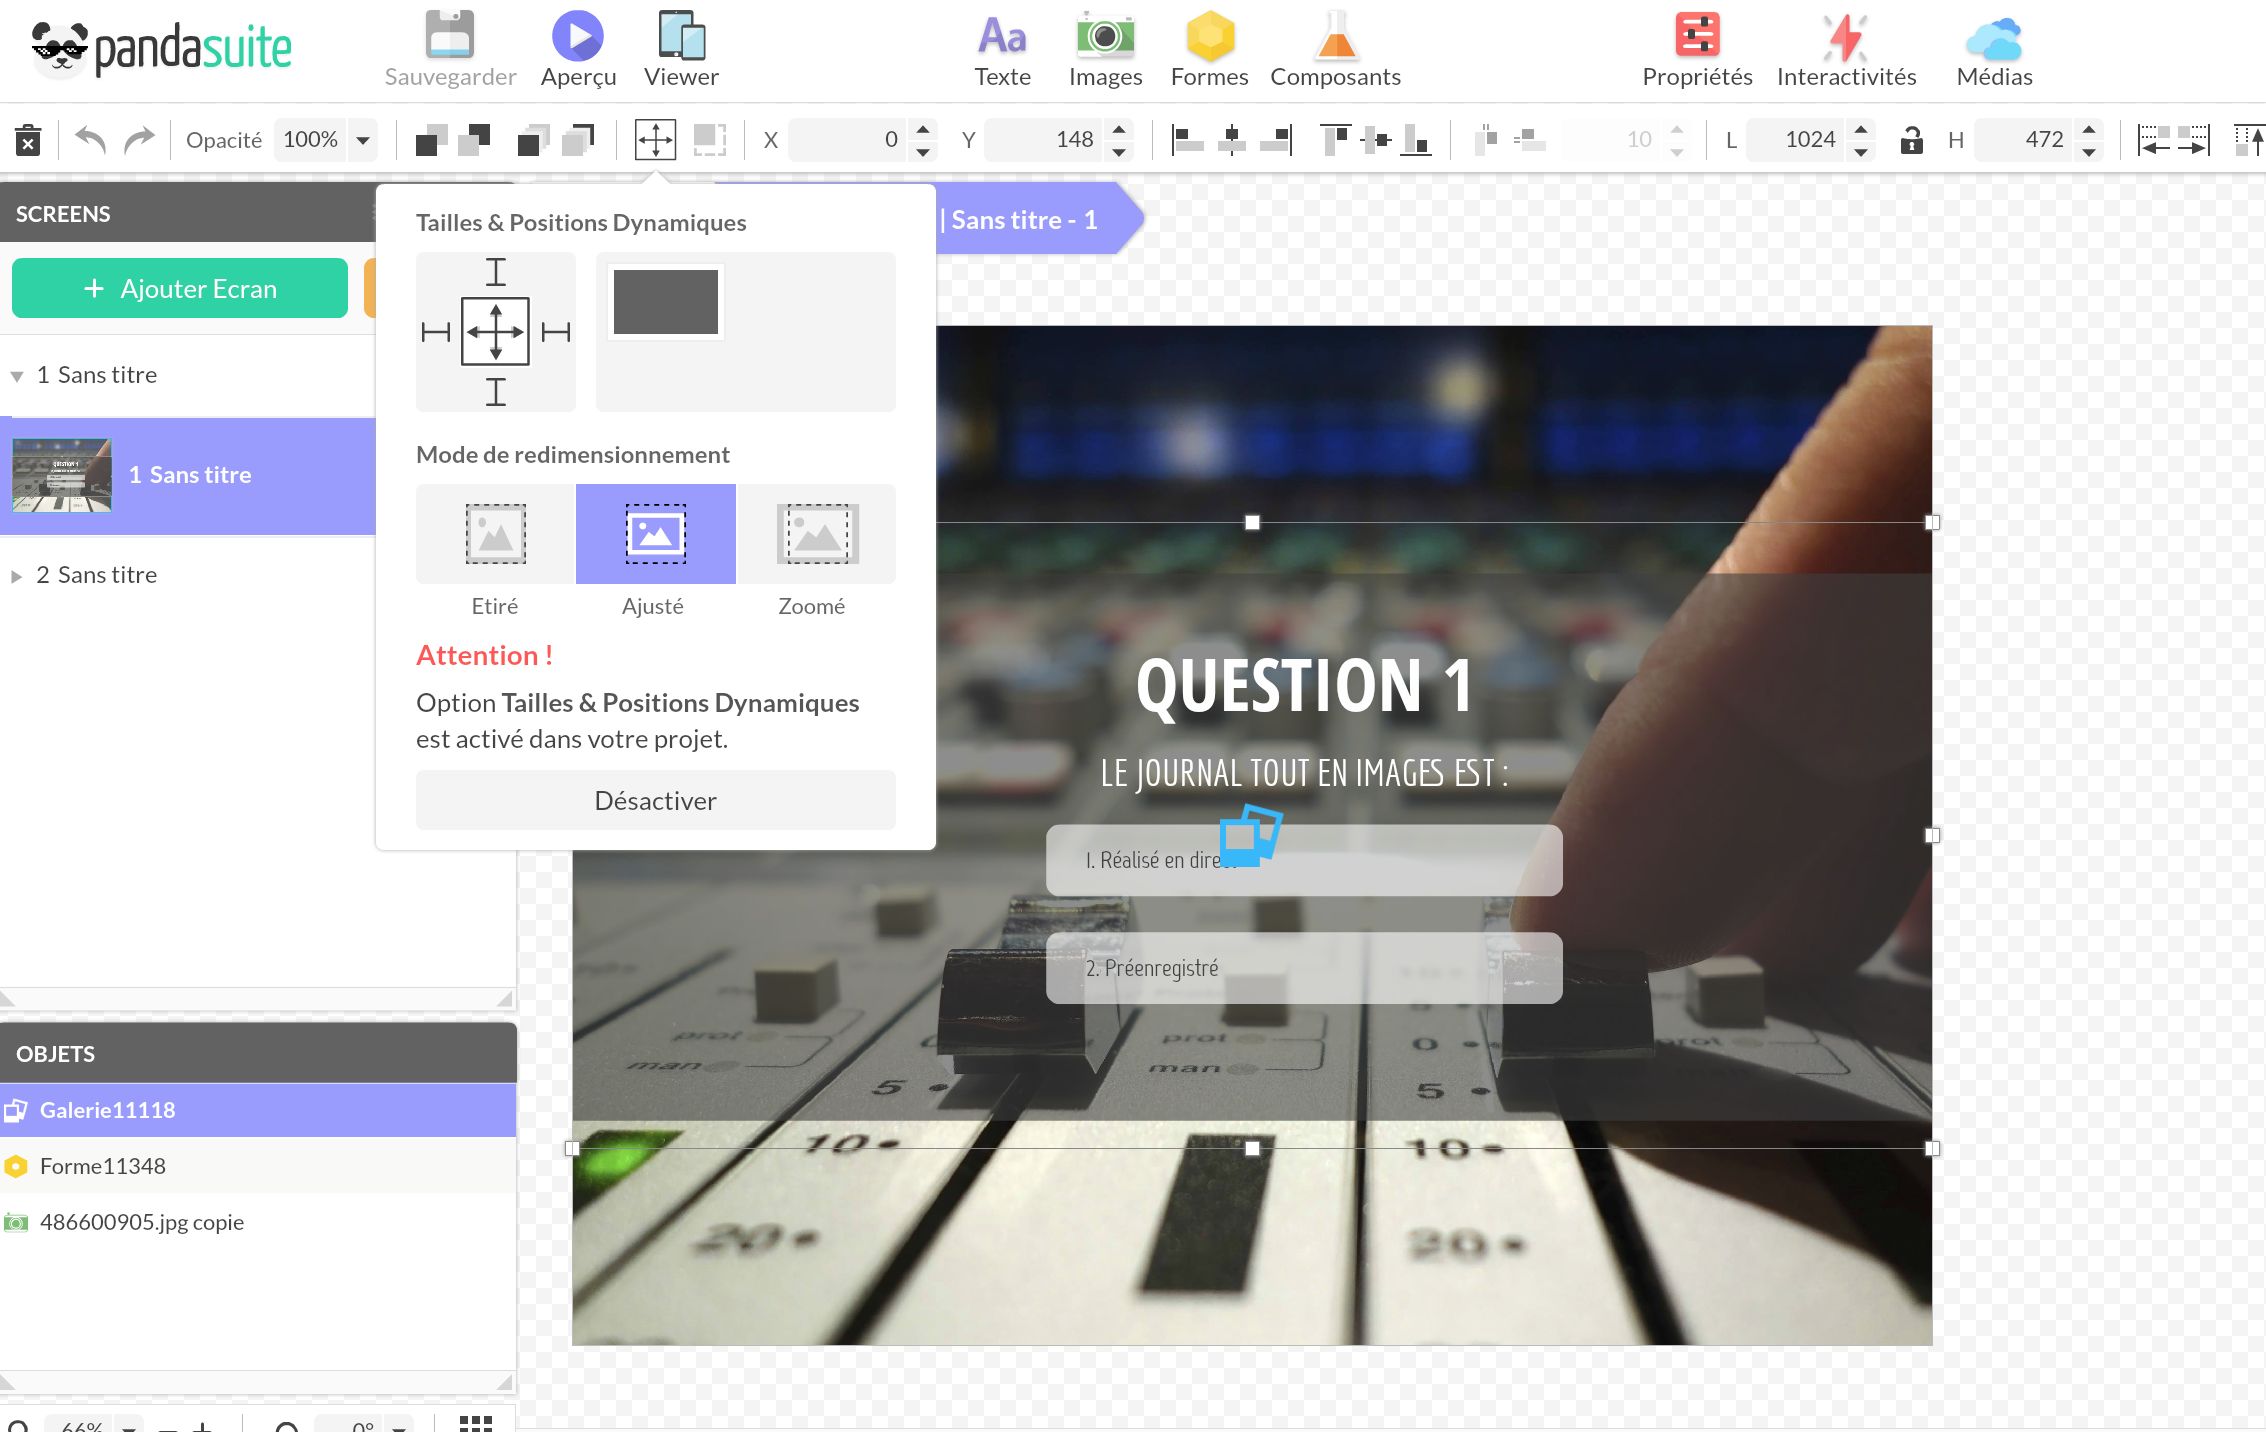Select the Ajusté resize mode

coord(655,534)
